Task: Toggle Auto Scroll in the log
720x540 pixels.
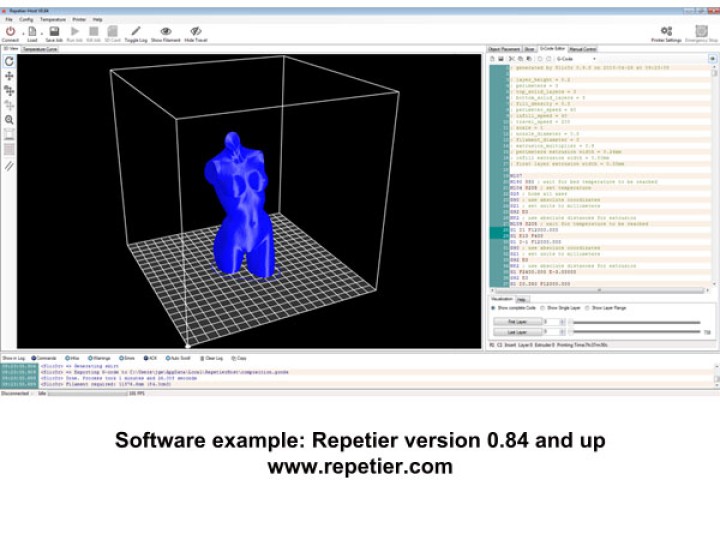Action: [178, 358]
